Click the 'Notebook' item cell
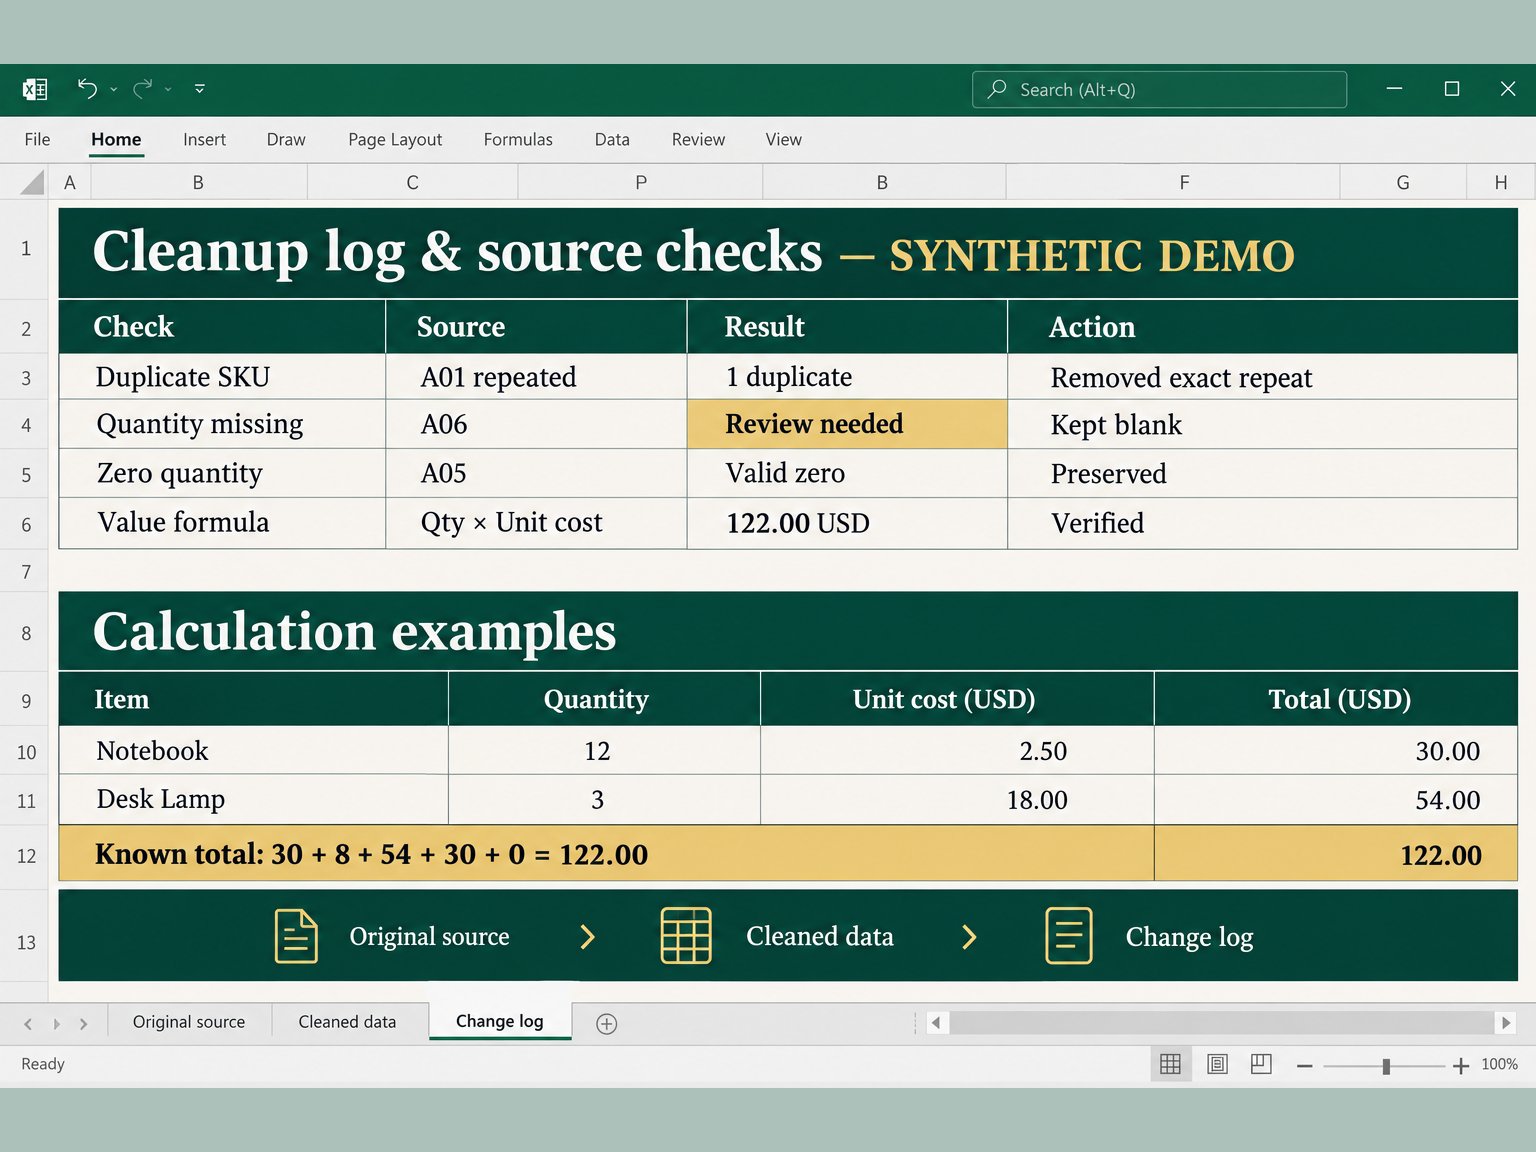1536x1152 pixels. (x=253, y=751)
